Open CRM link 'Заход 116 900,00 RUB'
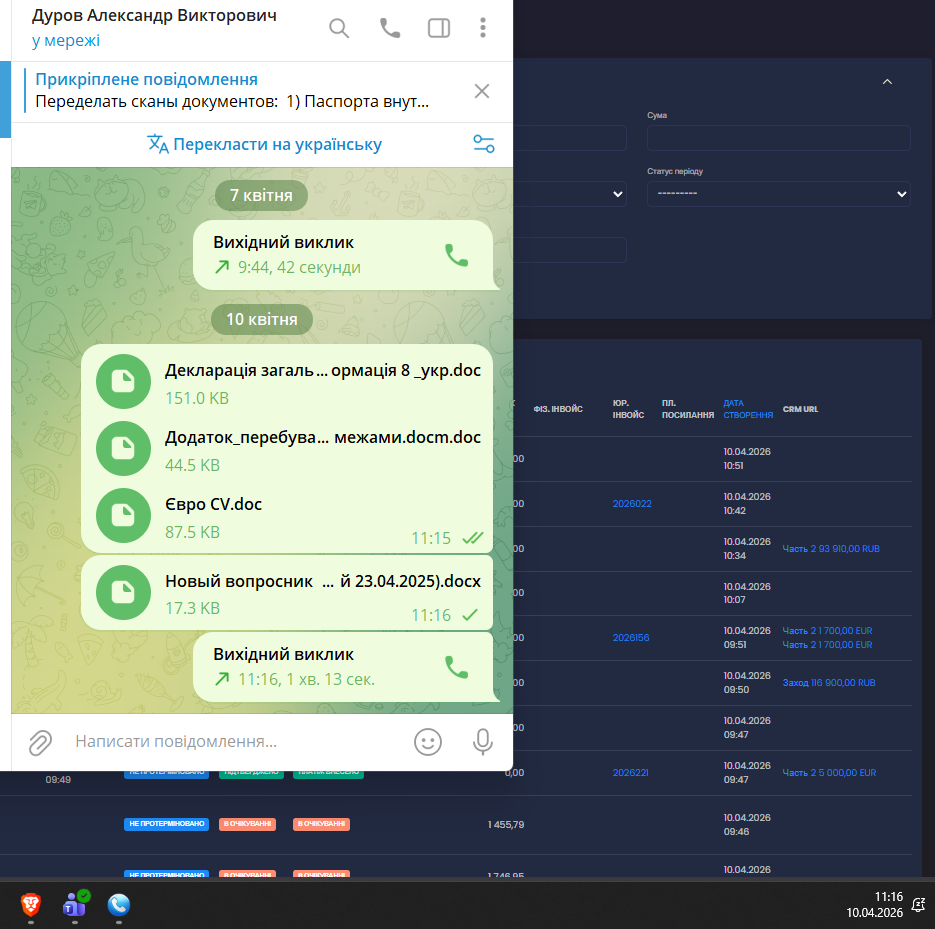935x929 pixels. tap(829, 683)
